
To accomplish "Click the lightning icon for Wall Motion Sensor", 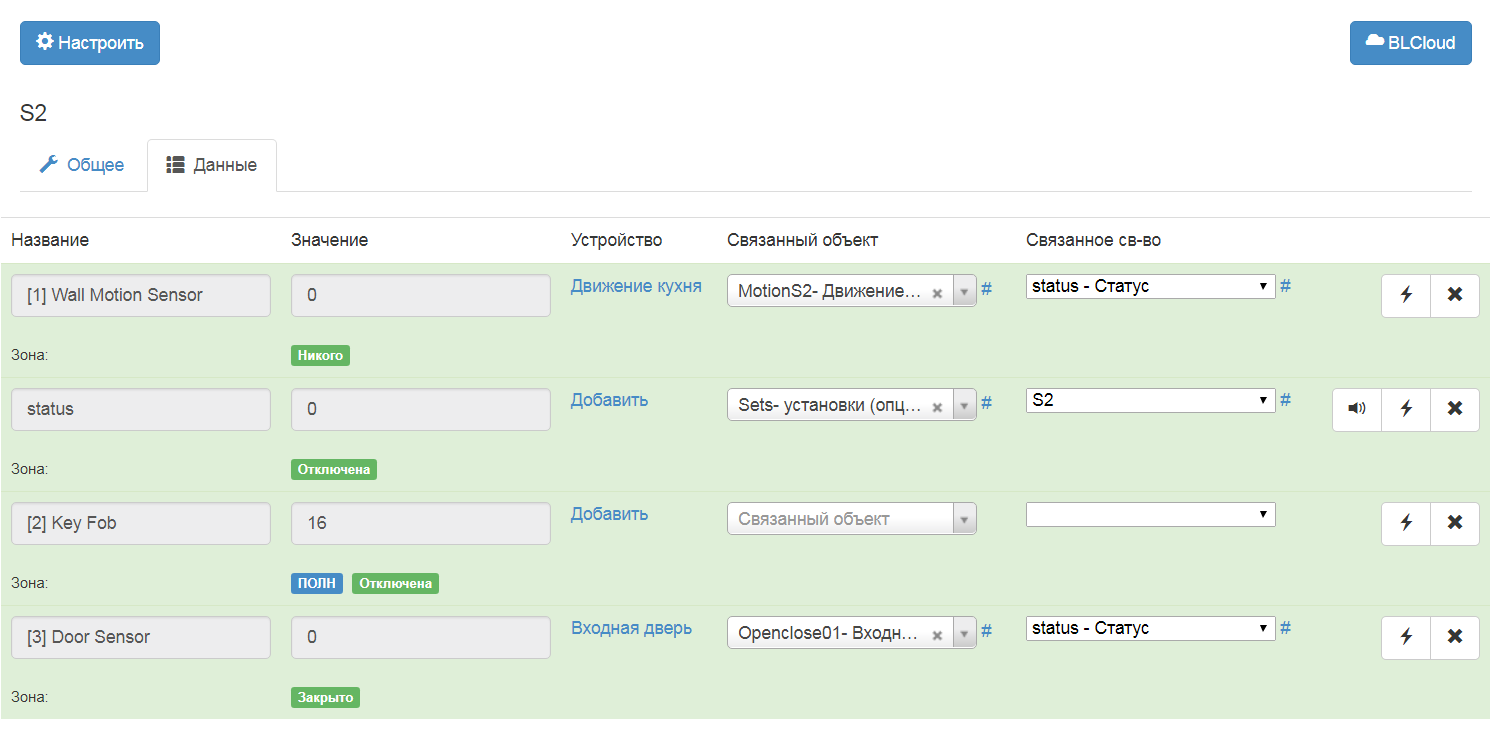I will click(1406, 295).
